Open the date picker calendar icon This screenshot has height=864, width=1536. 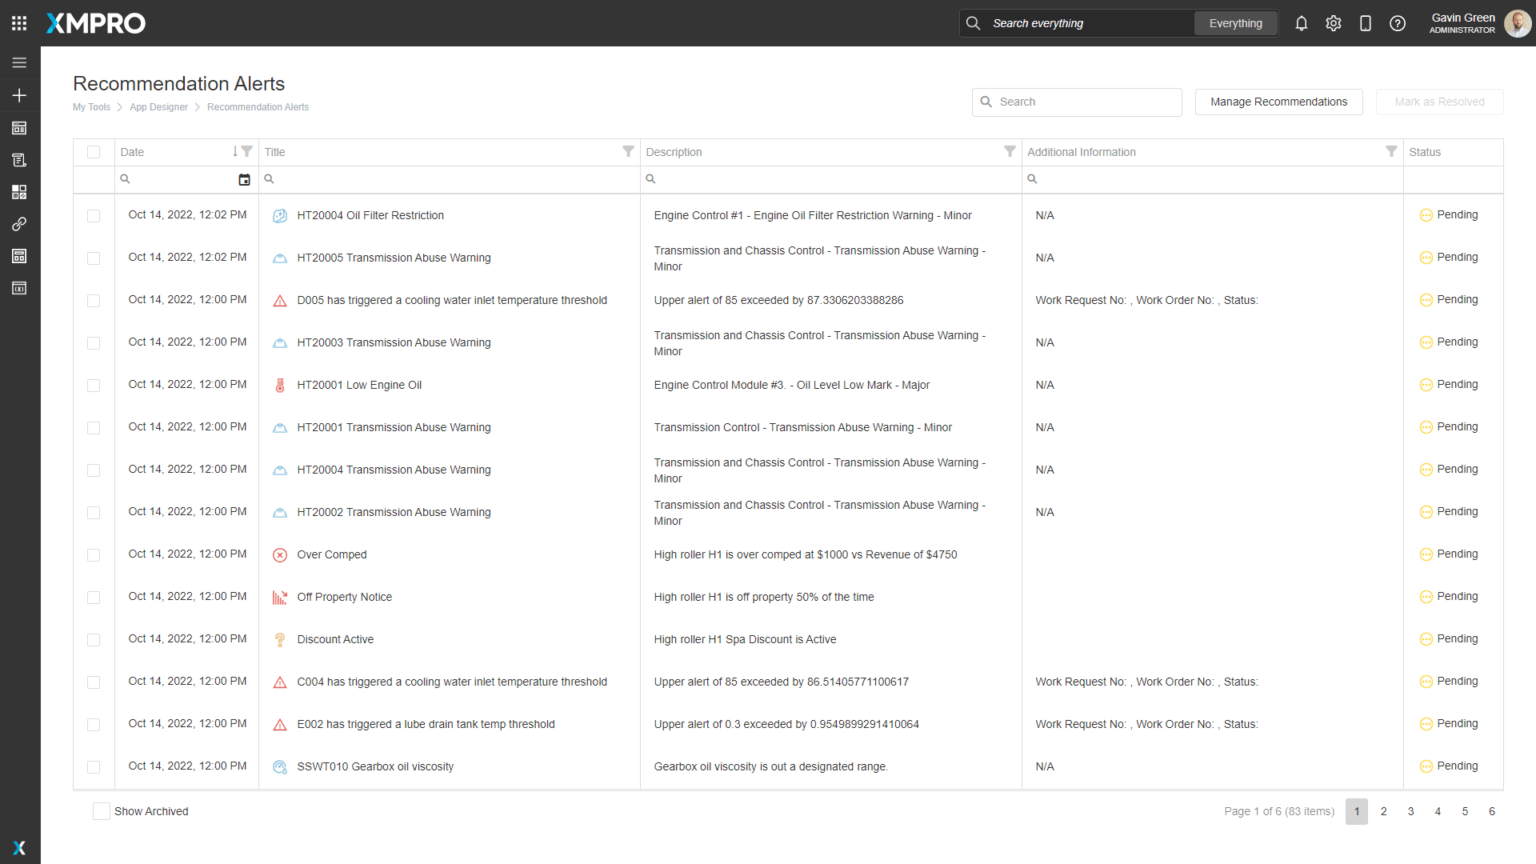point(244,179)
